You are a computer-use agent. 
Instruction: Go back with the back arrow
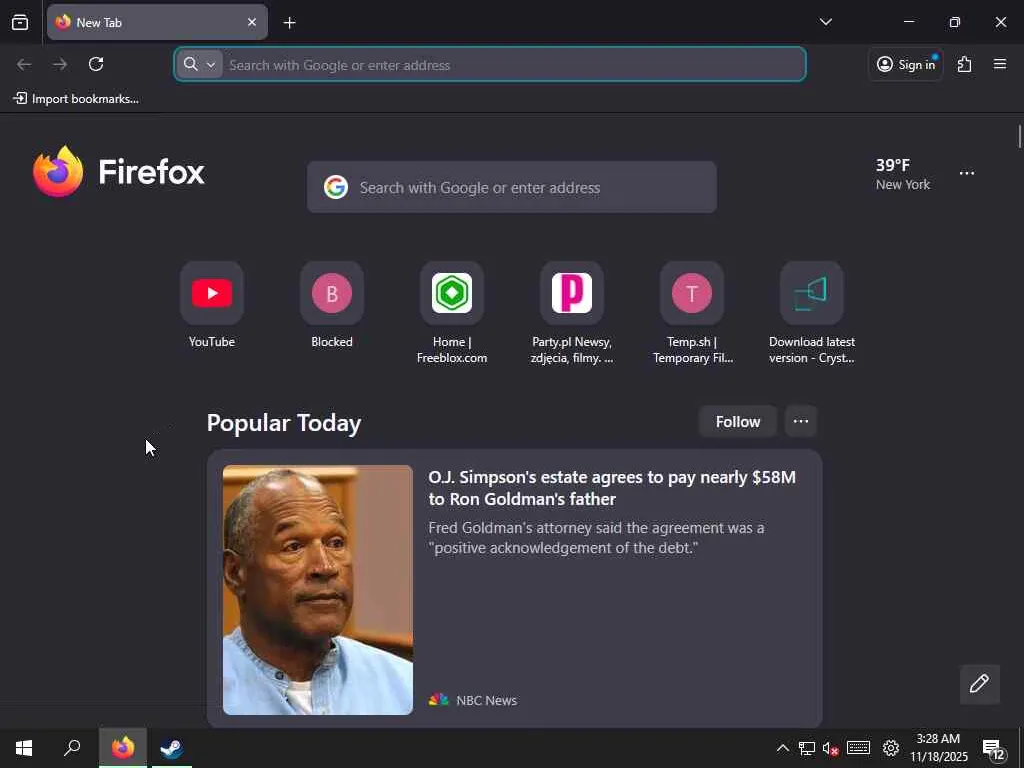click(x=24, y=64)
